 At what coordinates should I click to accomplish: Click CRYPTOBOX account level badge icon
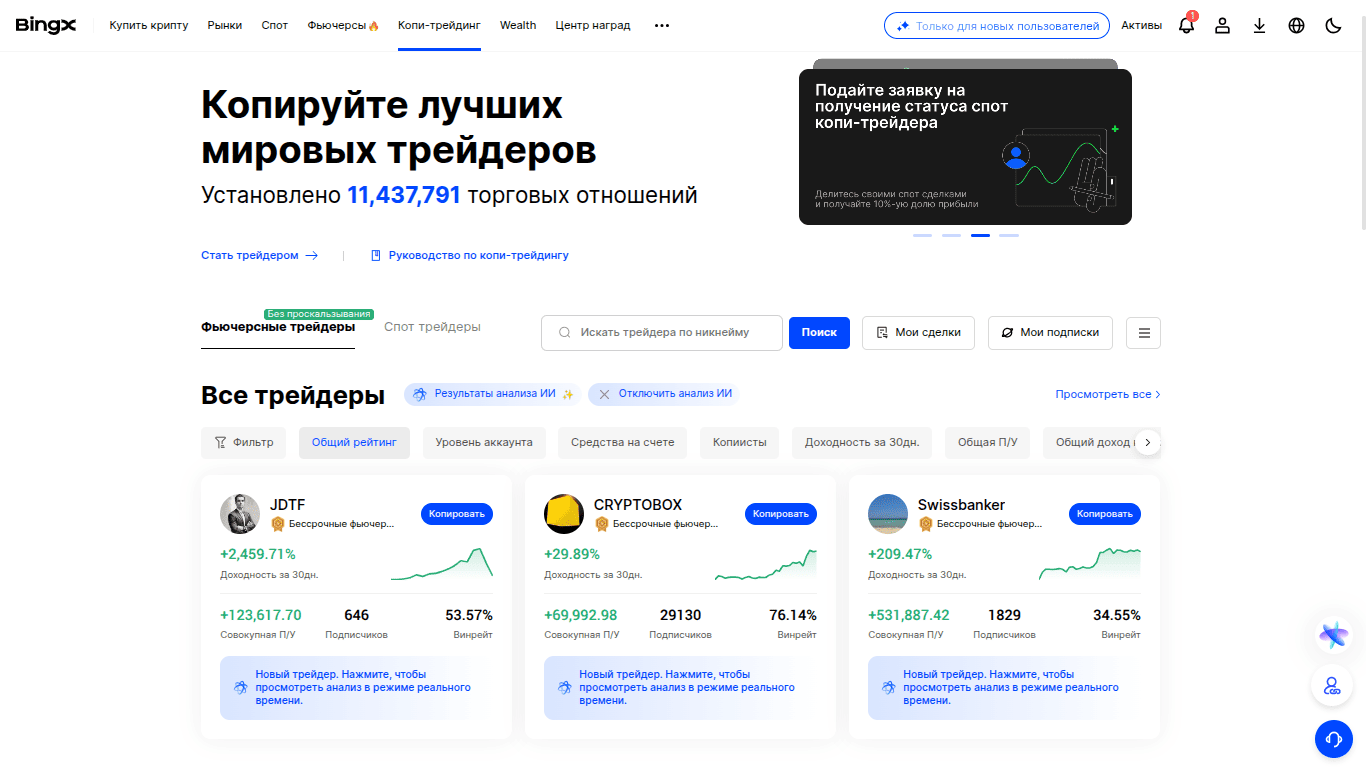coord(602,524)
